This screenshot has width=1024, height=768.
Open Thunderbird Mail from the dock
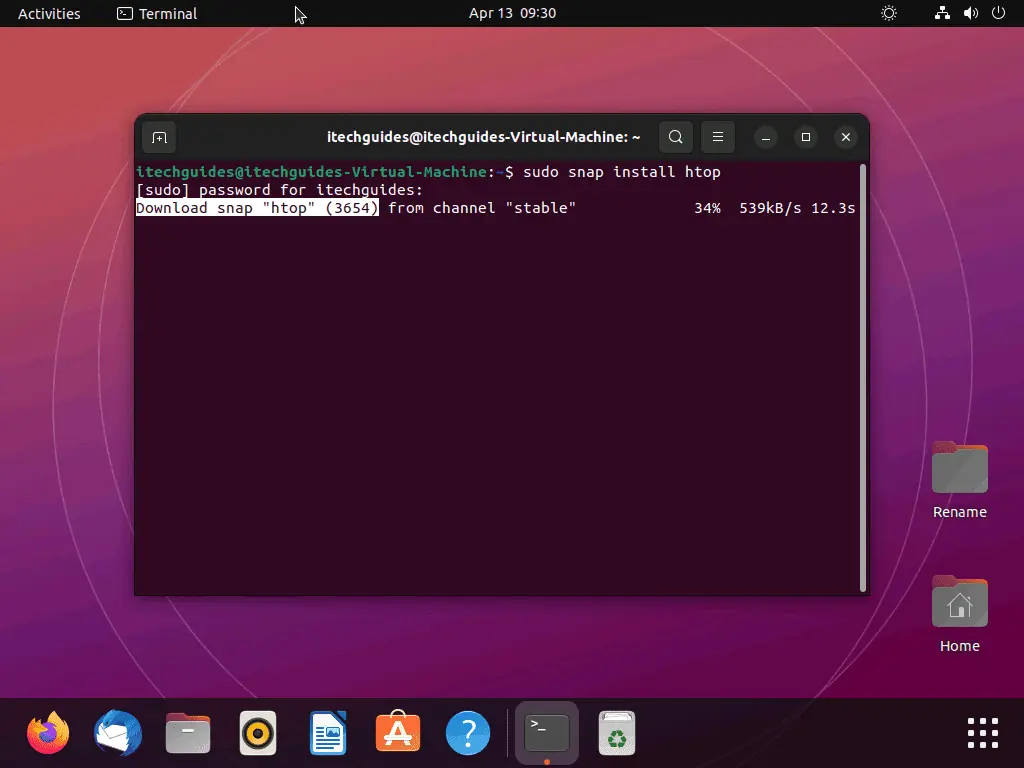[x=118, y=734]
